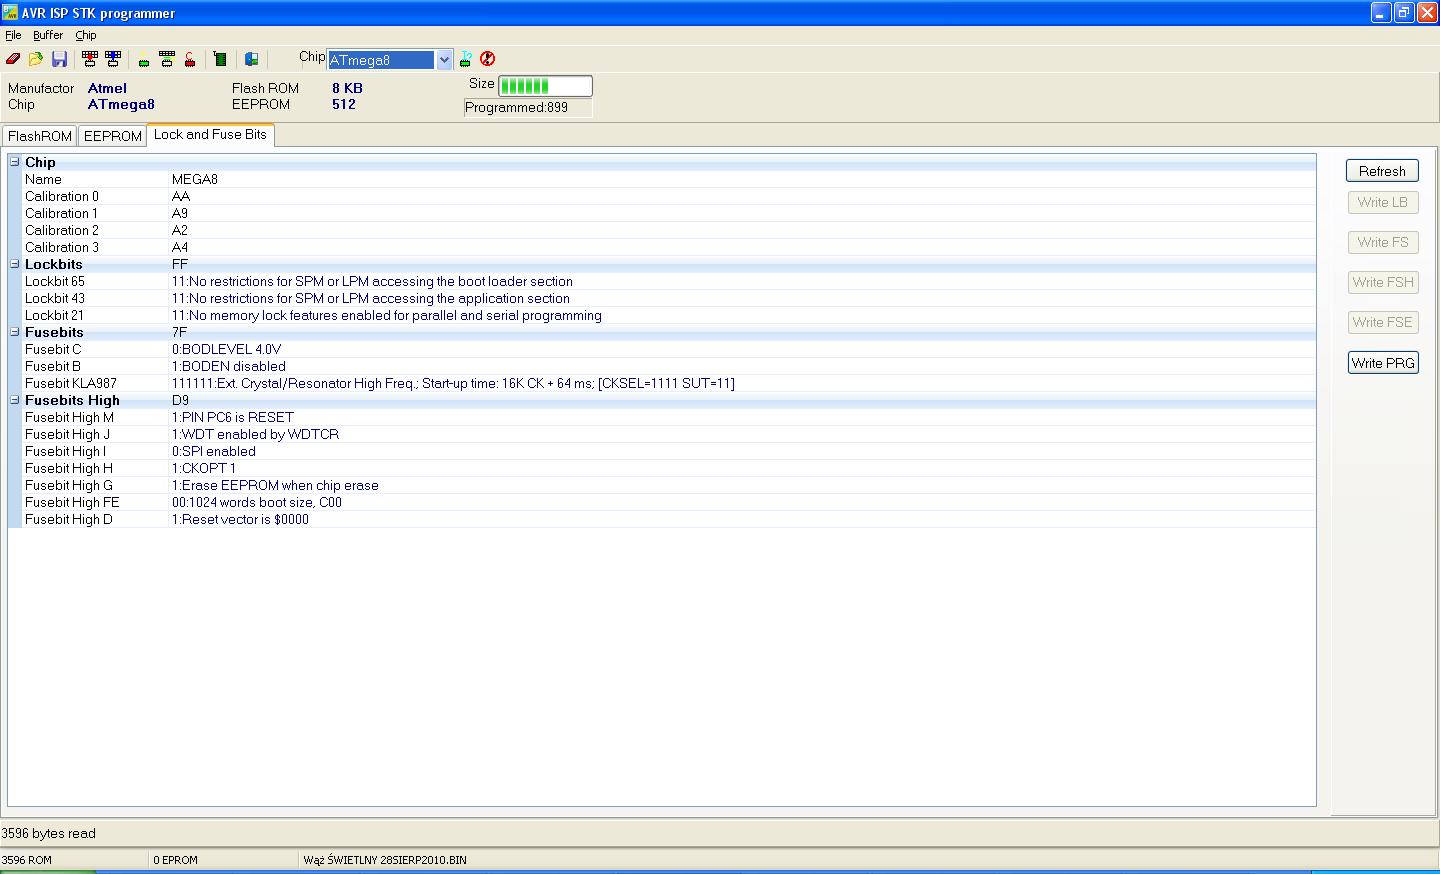This screenshot has height=874, width=1440.
Task: Click the Write FSE button
Action: (x=1382, y=322)
